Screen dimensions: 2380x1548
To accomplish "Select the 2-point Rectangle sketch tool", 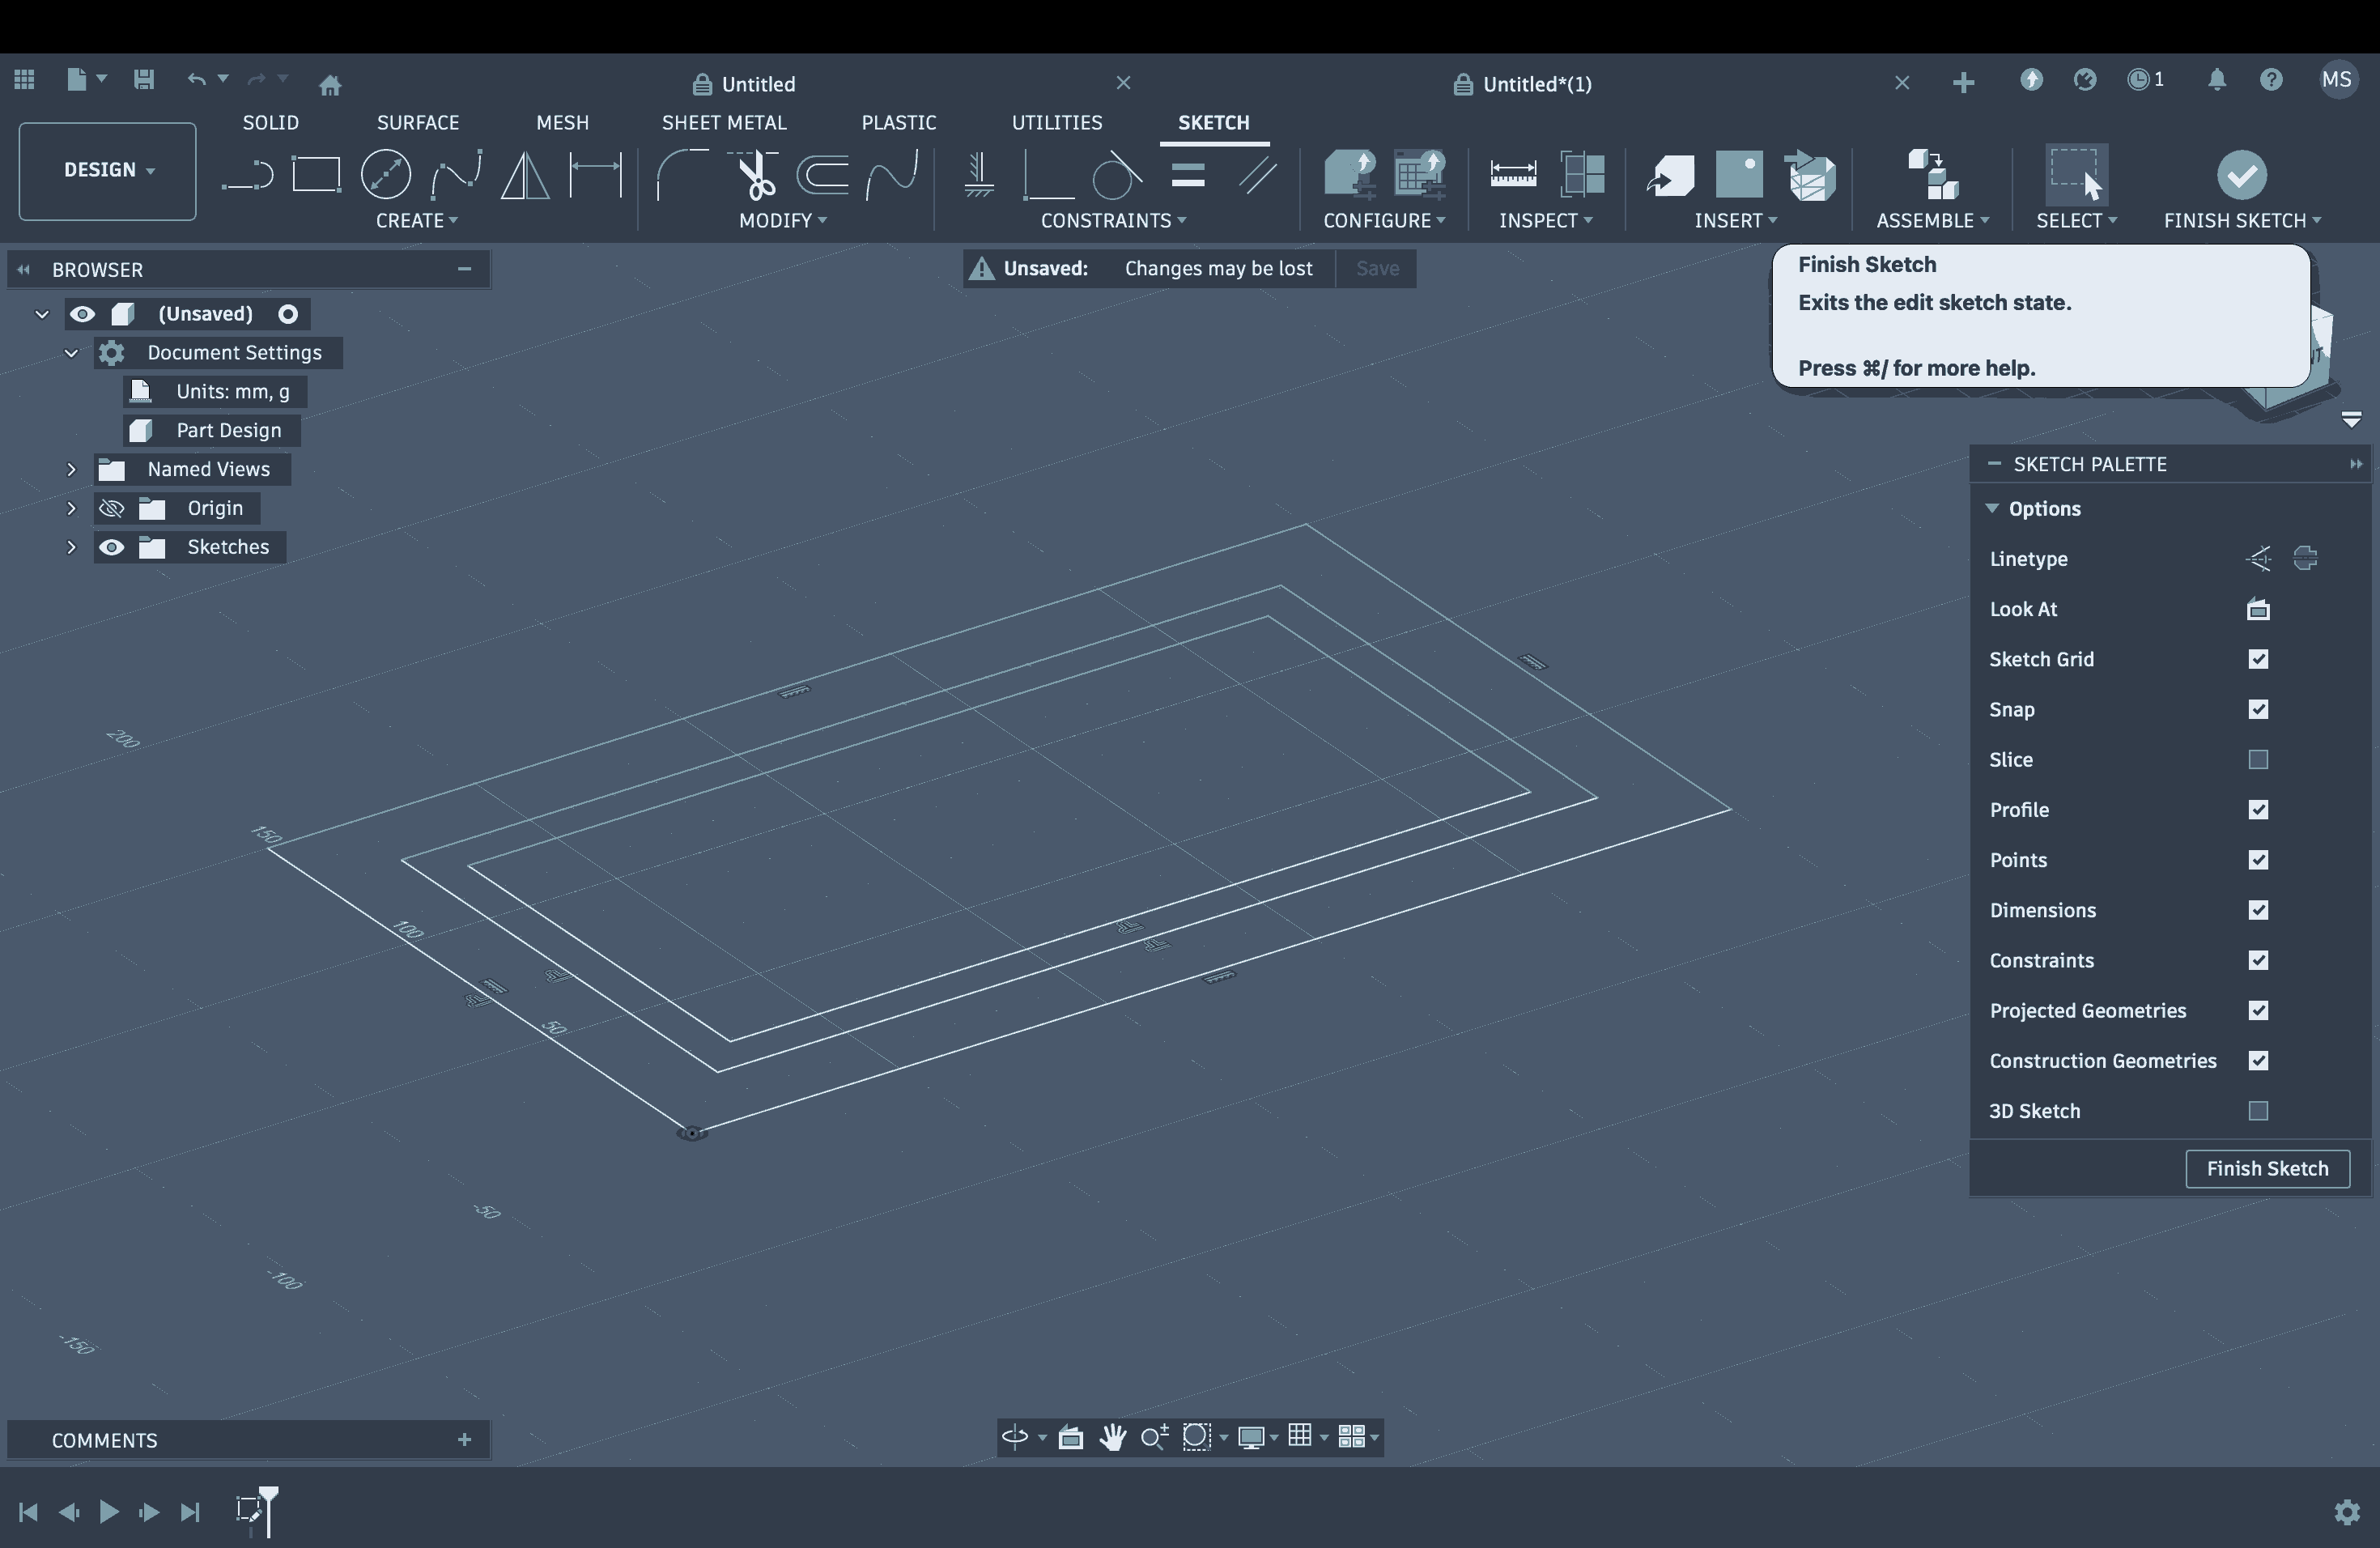I will 316,175.
